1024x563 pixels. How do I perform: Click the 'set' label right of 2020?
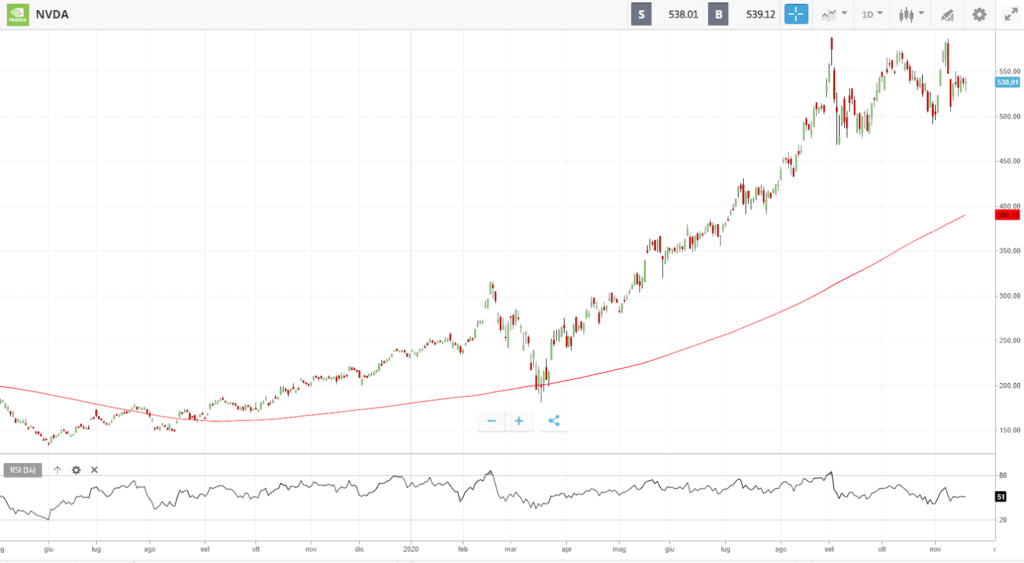(829, 549)
